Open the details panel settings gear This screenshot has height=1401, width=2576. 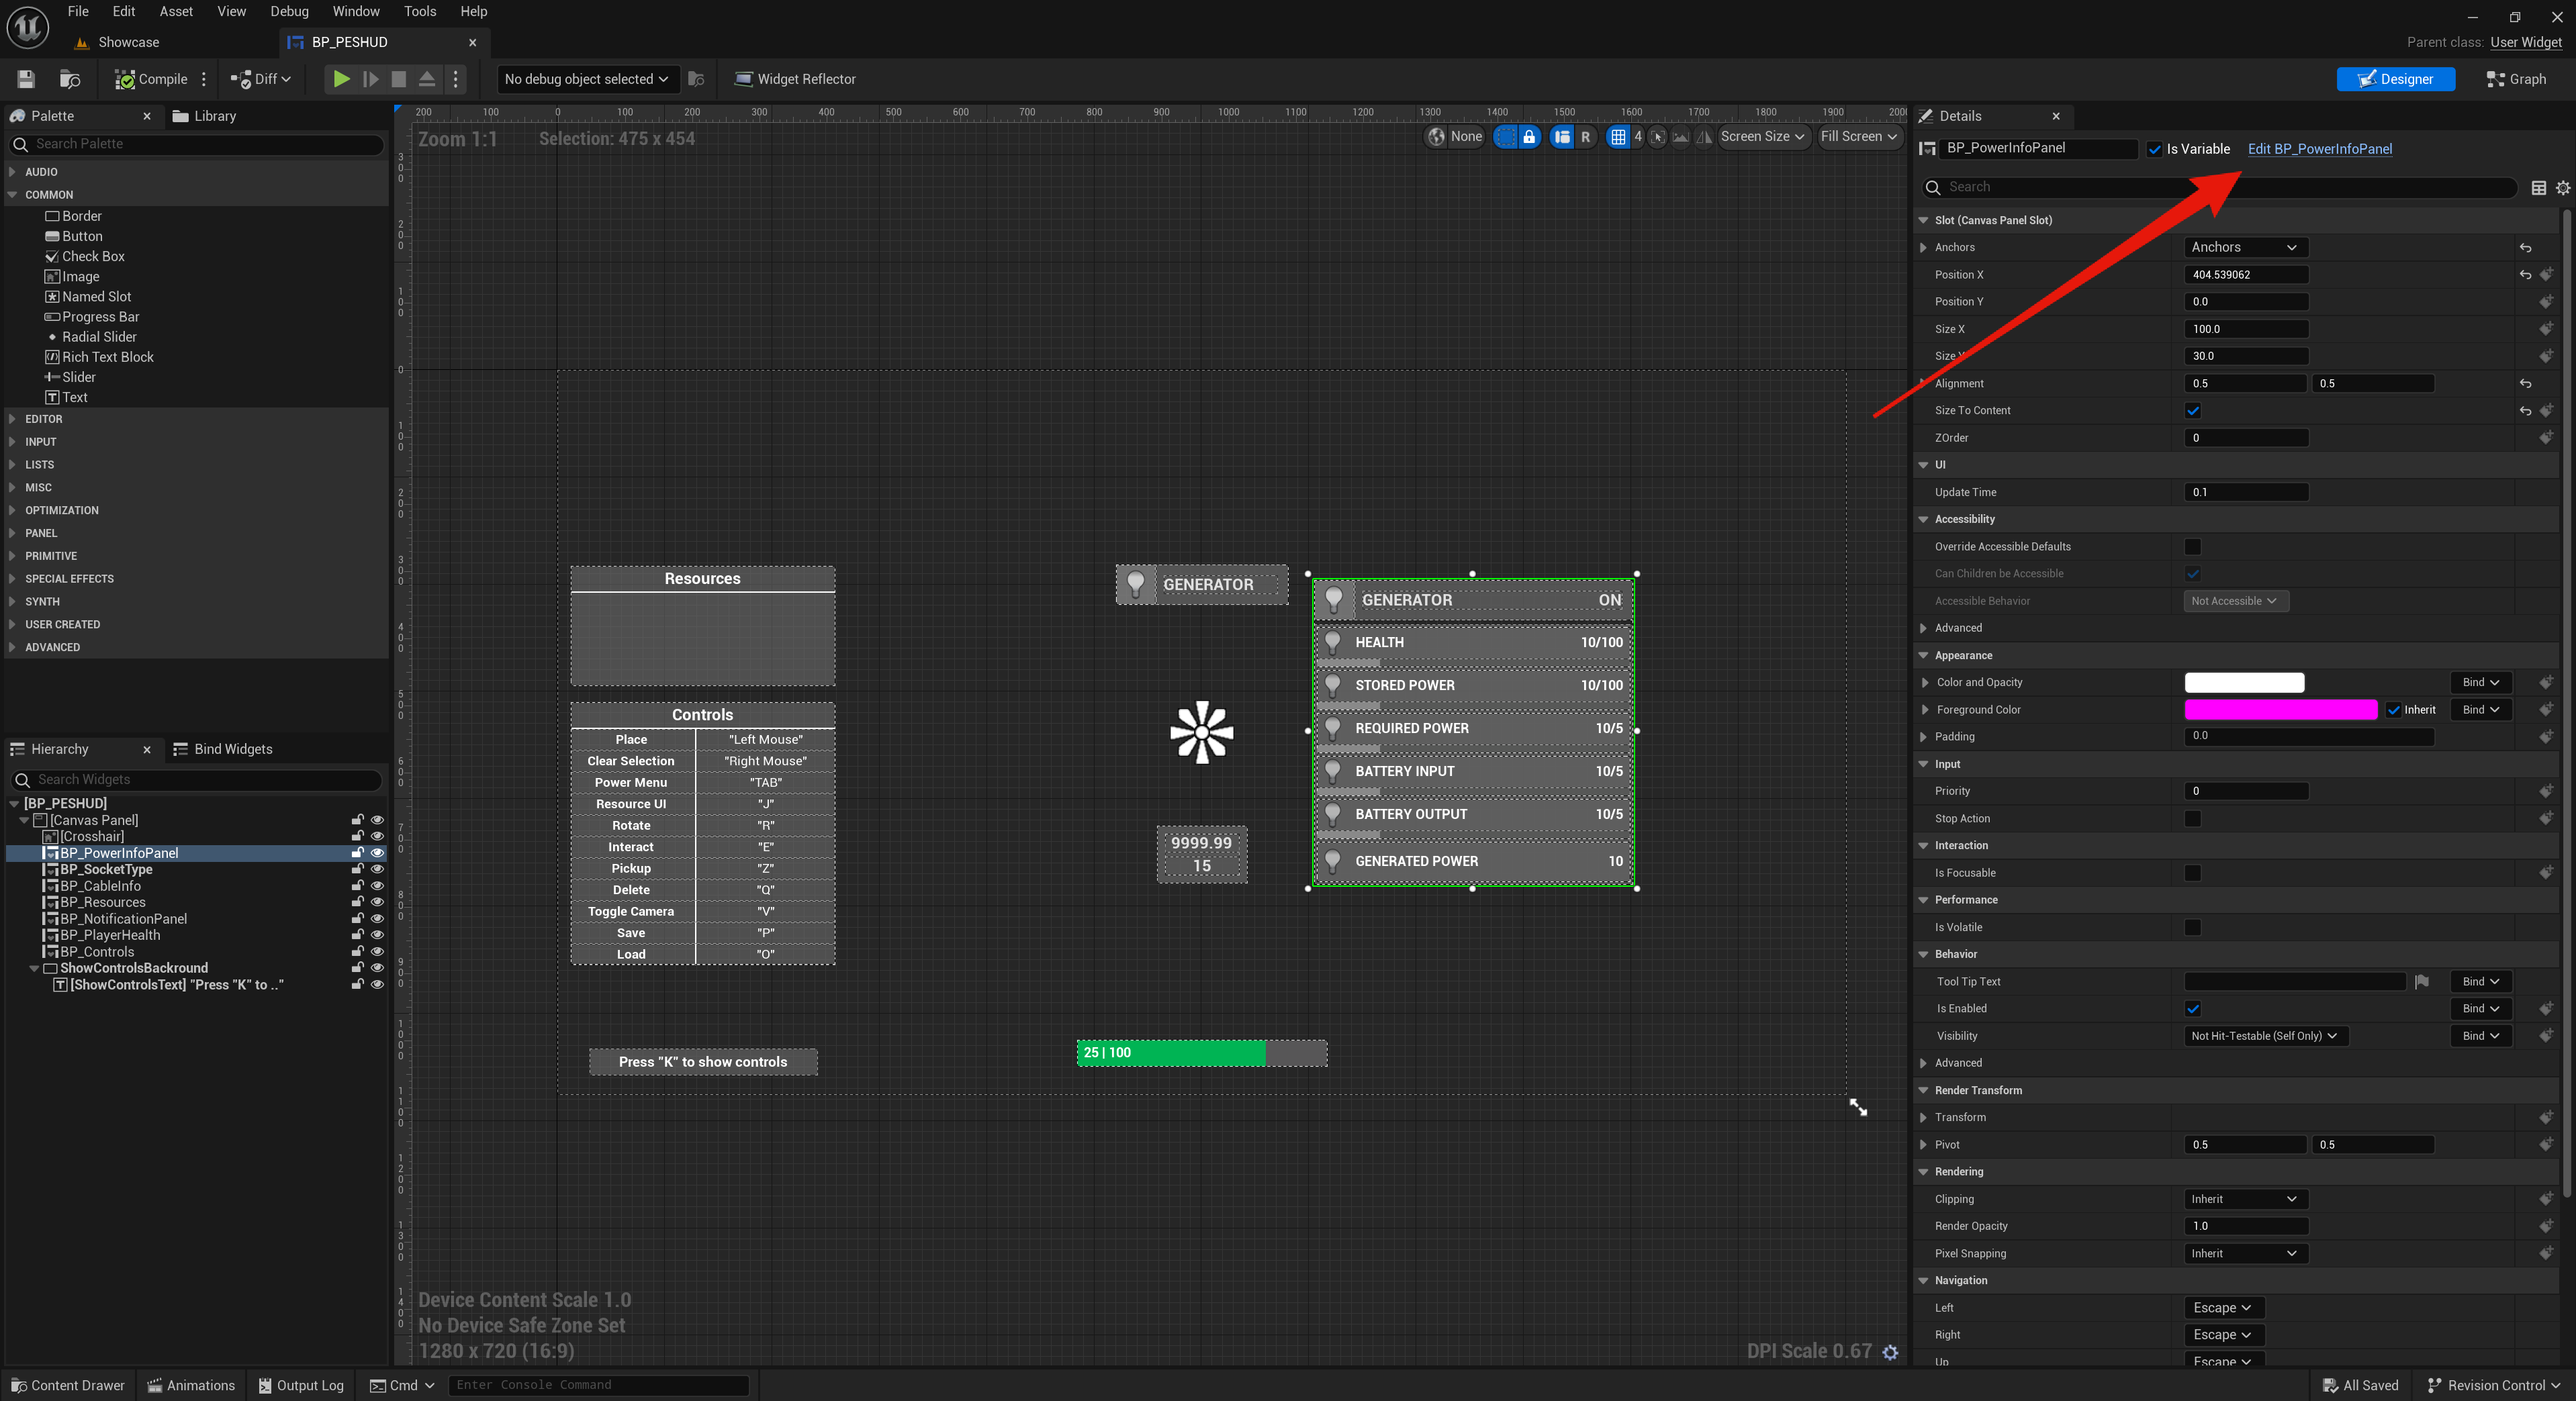[2562, 187]
